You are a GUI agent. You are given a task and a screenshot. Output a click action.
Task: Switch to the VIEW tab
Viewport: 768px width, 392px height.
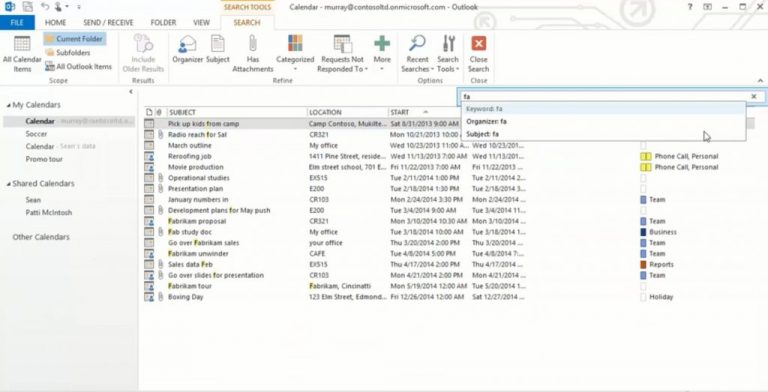201,23
